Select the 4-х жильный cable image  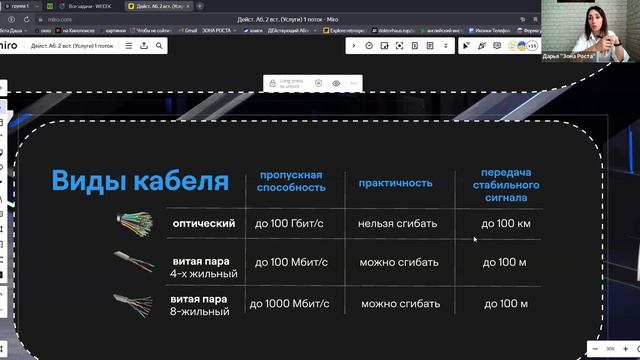pyautogui.click(x=134, y=262)
